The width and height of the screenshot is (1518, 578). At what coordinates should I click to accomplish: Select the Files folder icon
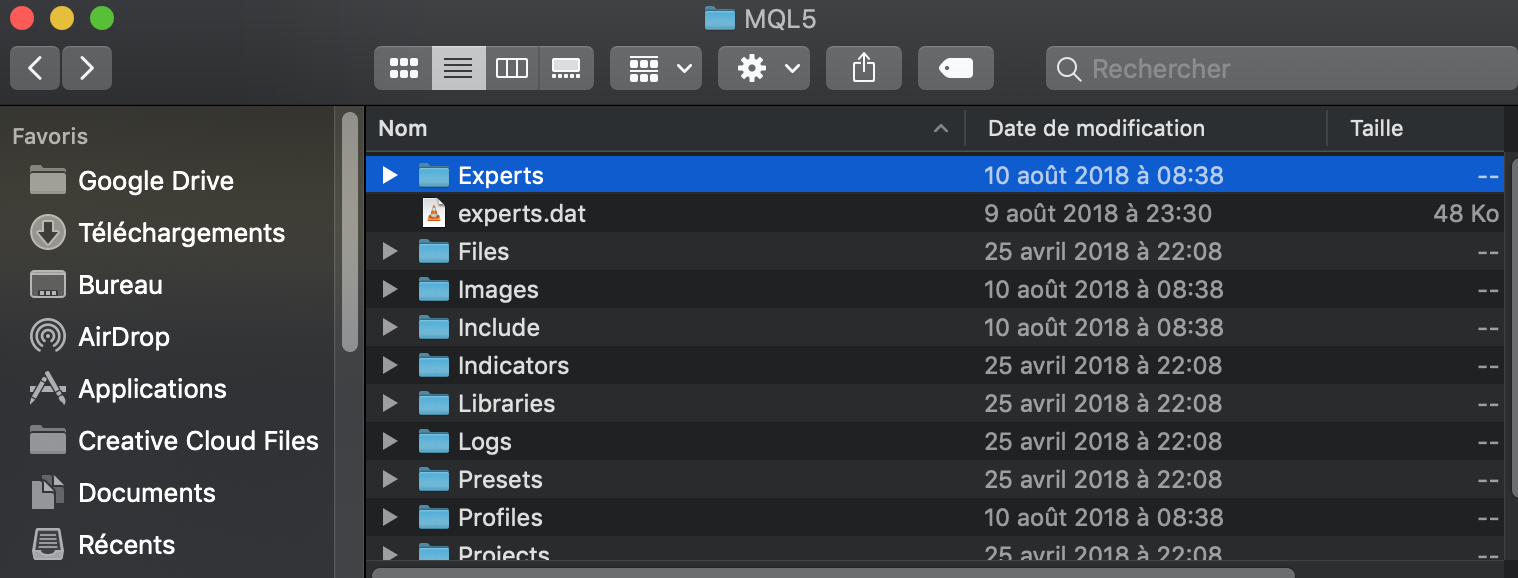[434, 251]
